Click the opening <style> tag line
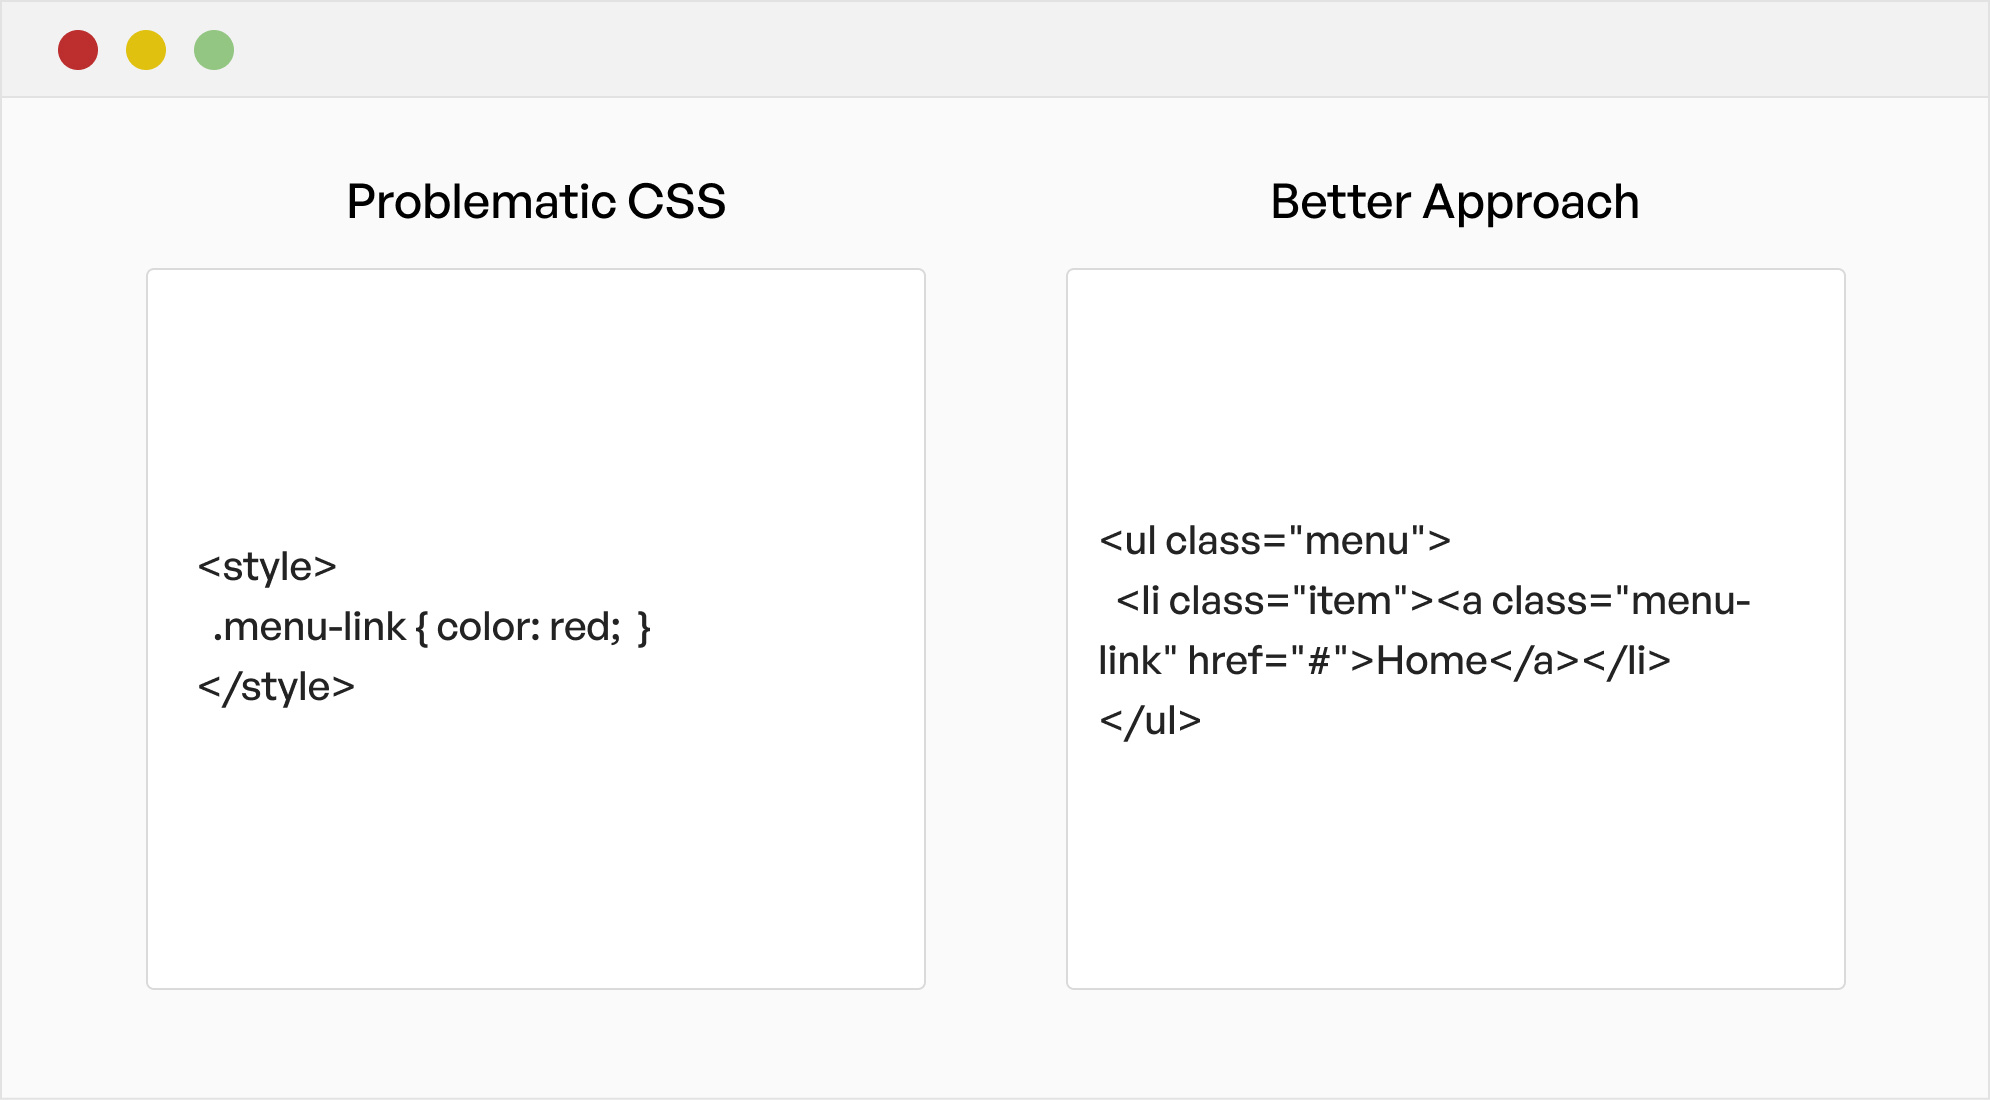1990x1100 pixels. (x=267, y=567)
